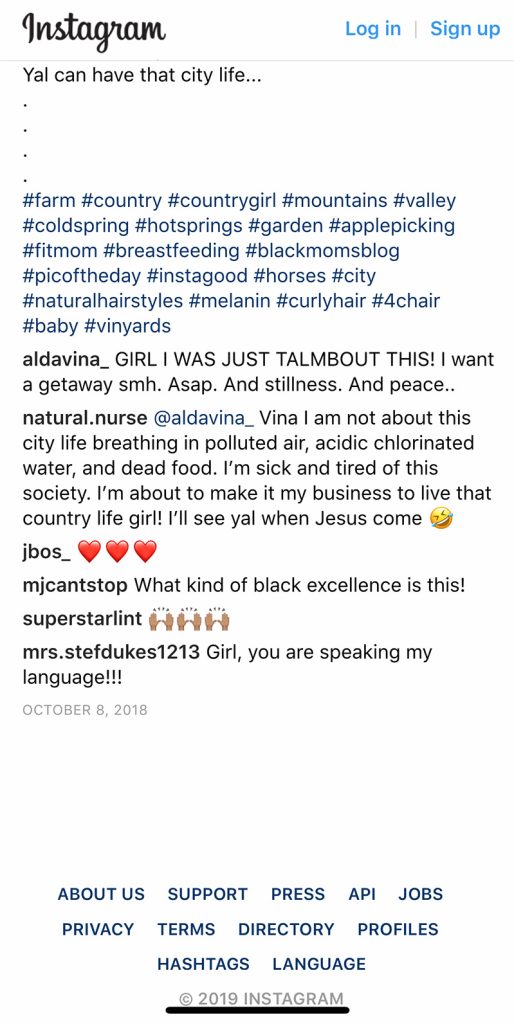The image size is (514, 1024).
Task: Visit the aldavina_ commenter profile
Action: (x=65, y=360)
